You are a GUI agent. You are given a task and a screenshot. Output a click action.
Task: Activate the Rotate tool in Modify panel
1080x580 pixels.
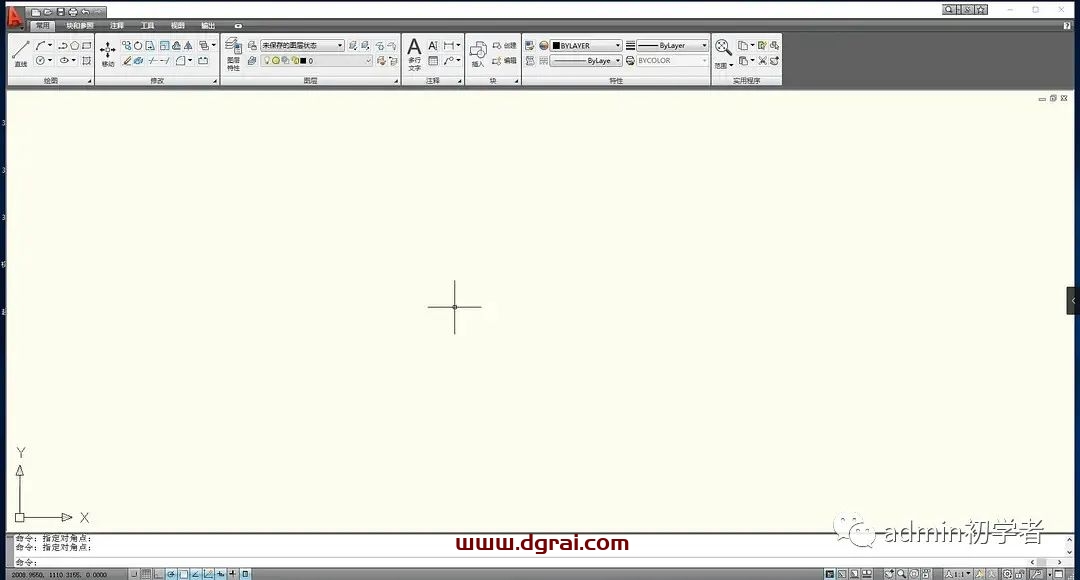tap(138, 45)
